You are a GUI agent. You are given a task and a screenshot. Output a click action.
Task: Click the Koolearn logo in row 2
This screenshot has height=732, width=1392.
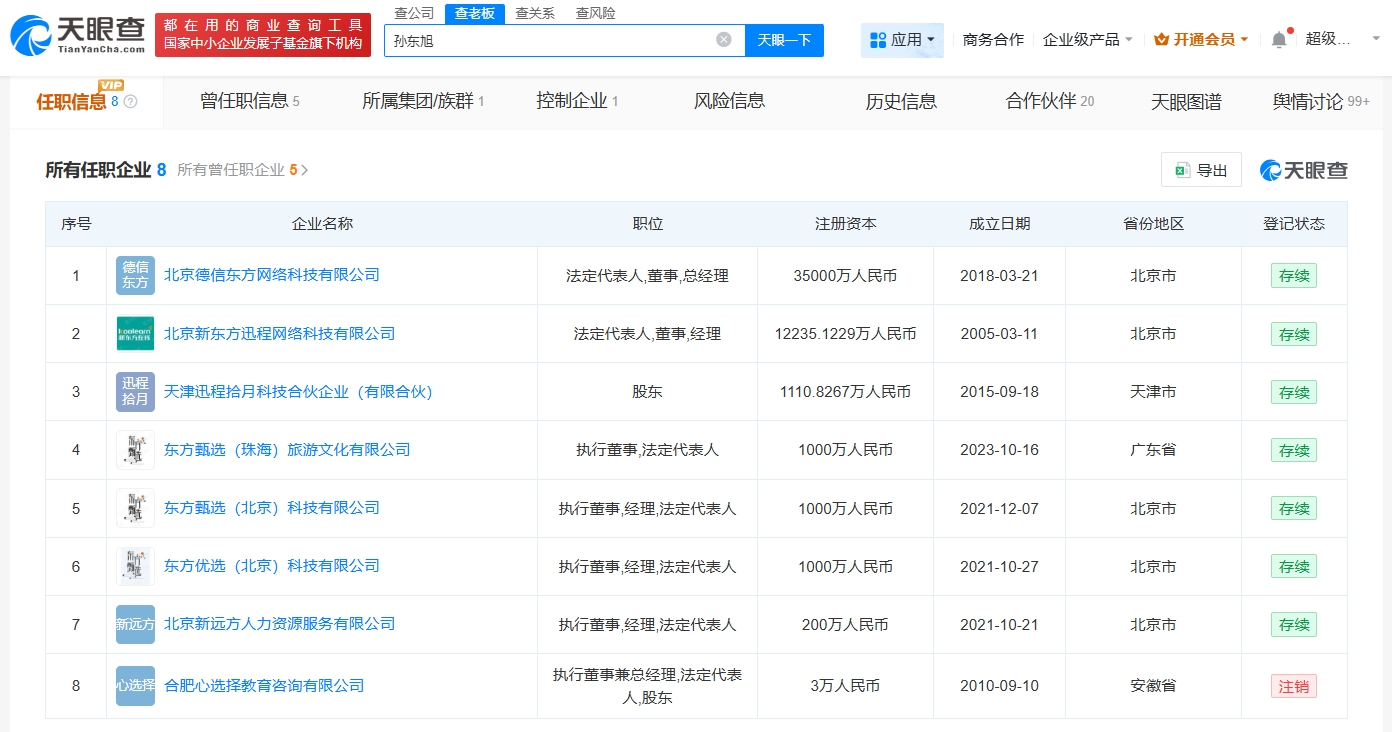pyautogui.click(x=135, y=333)
